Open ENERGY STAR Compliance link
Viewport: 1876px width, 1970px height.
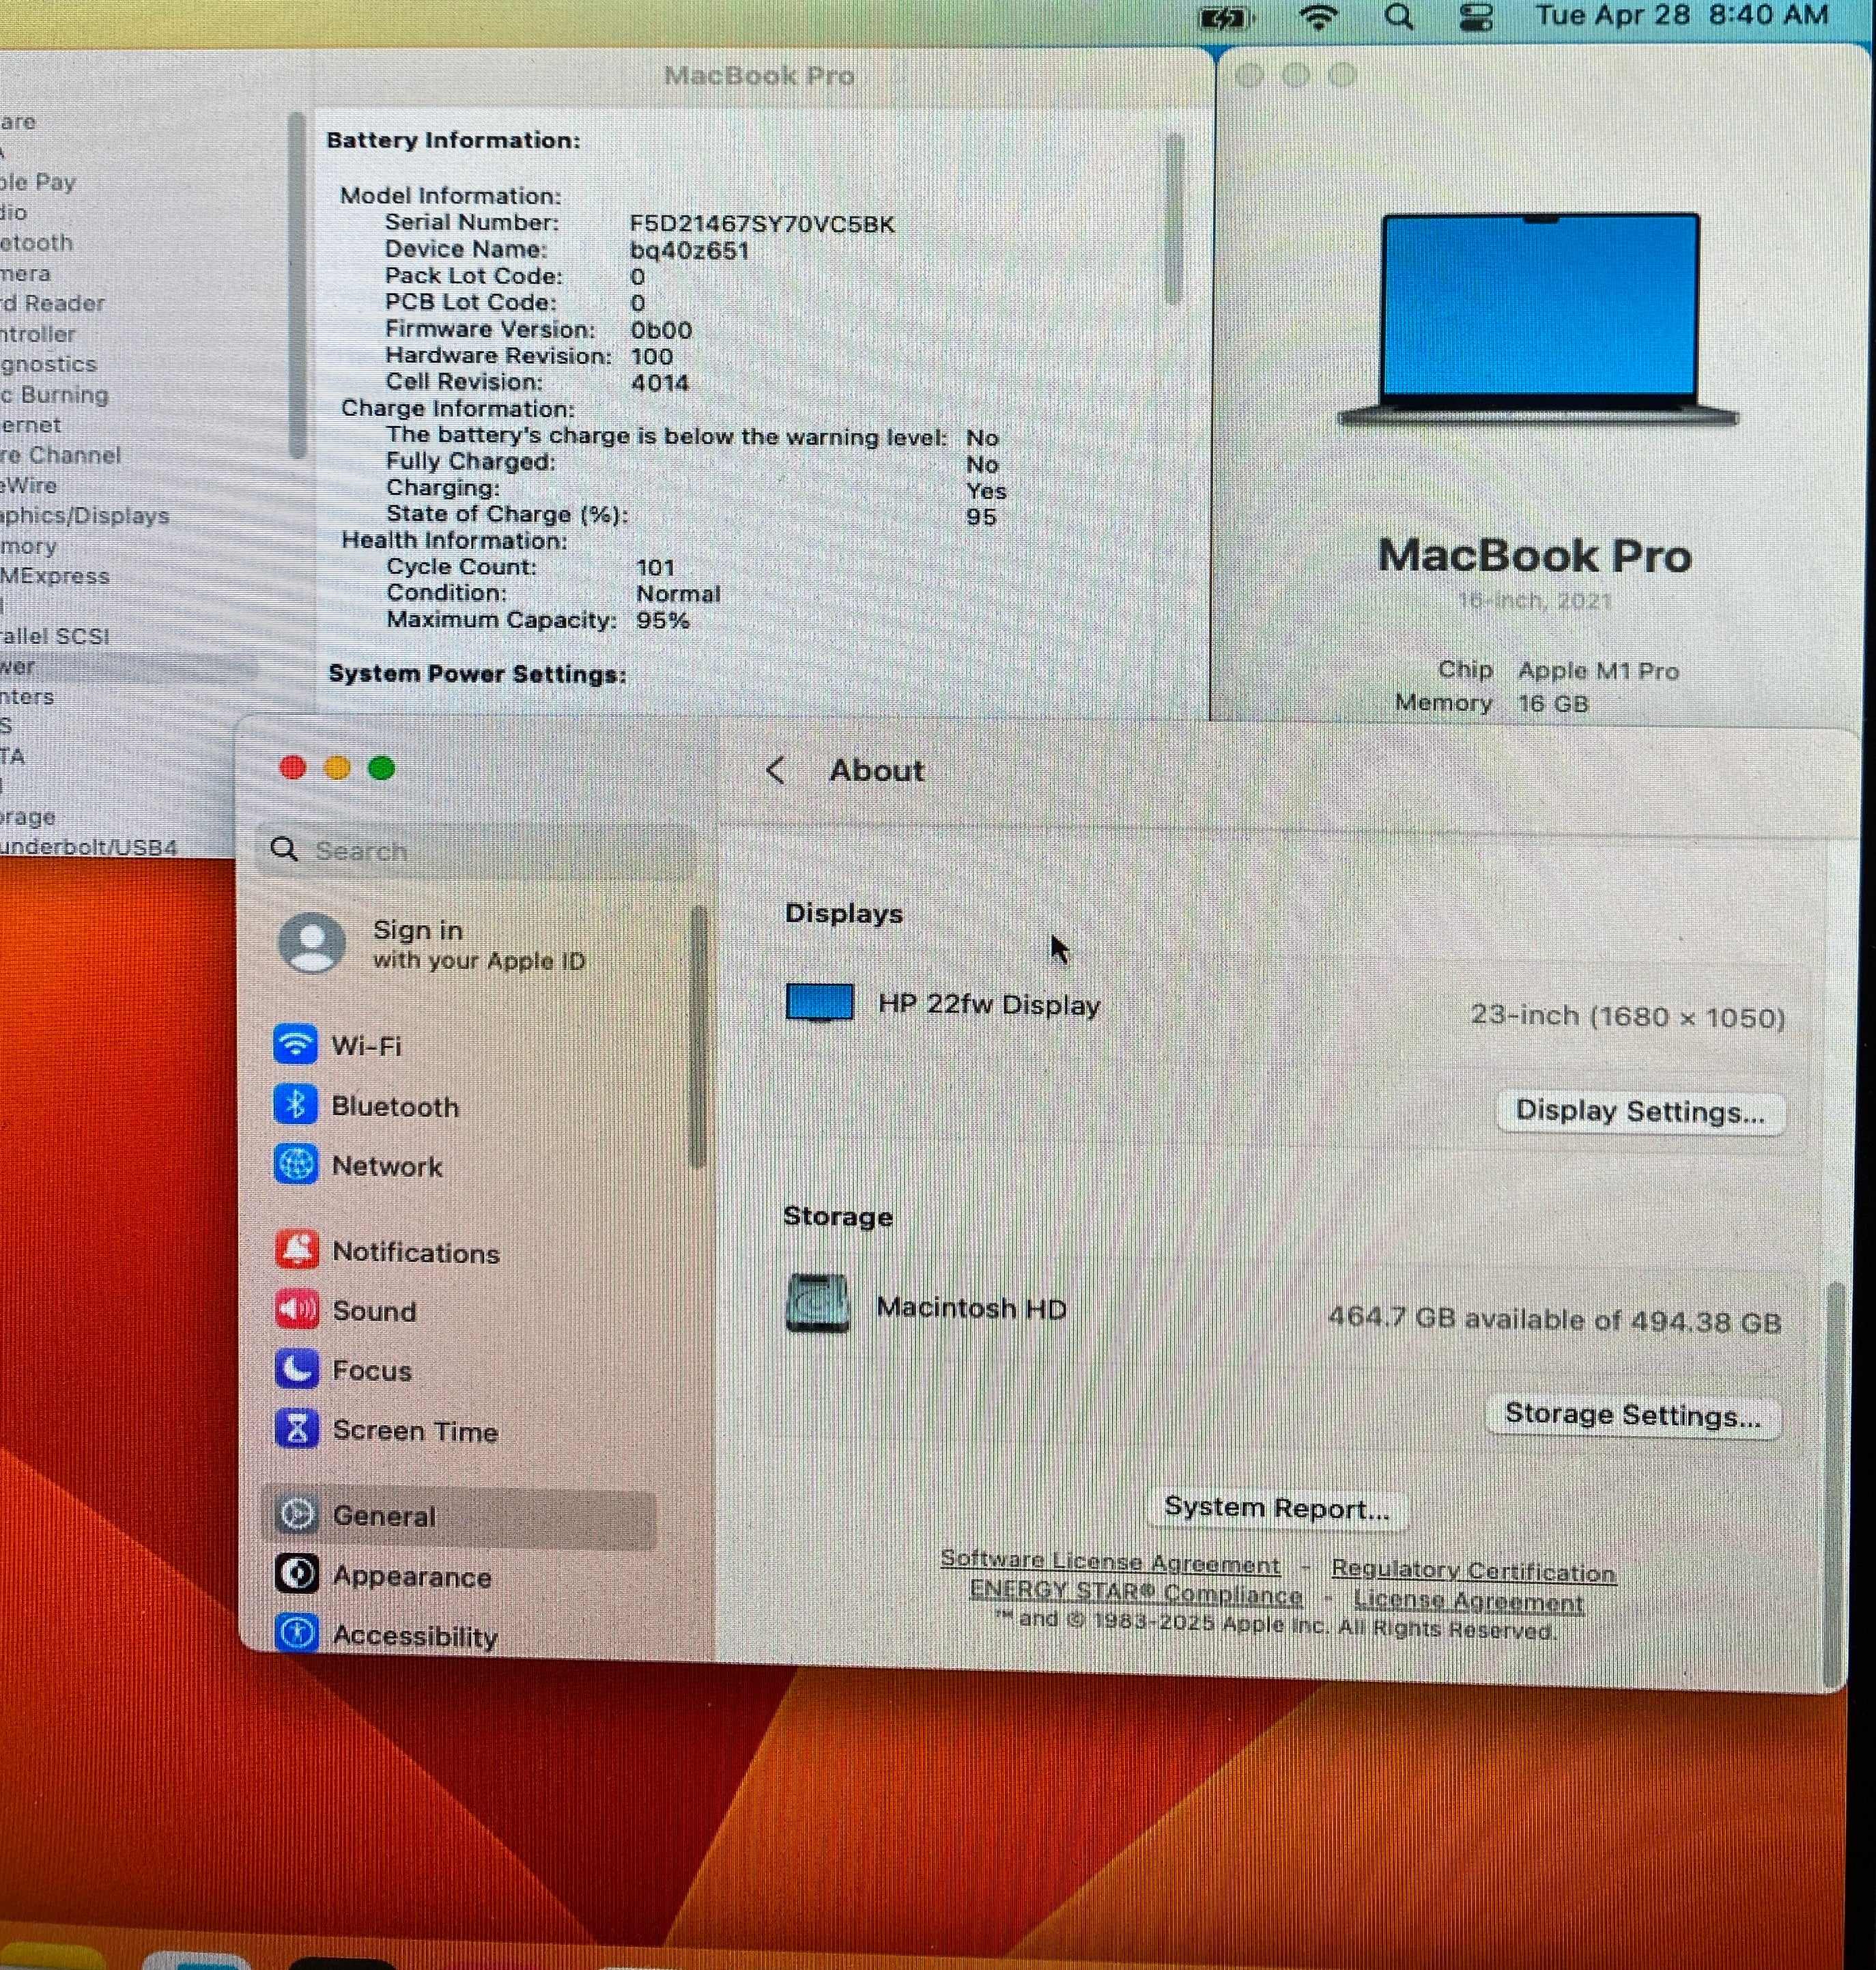(1136, 1592)
